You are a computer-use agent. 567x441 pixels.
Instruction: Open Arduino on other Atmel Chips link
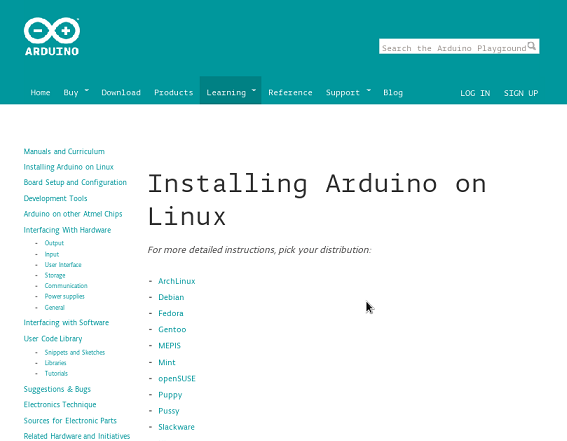(73, 214)
